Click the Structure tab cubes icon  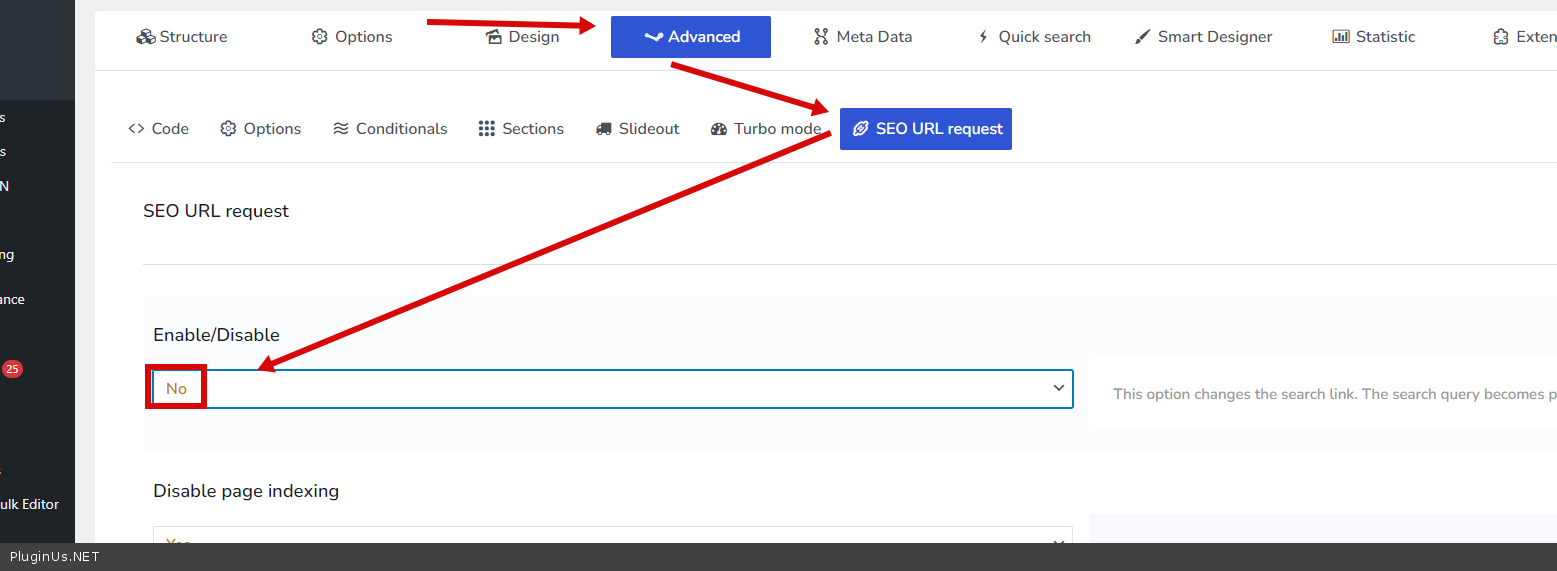(x=146, y=37)
